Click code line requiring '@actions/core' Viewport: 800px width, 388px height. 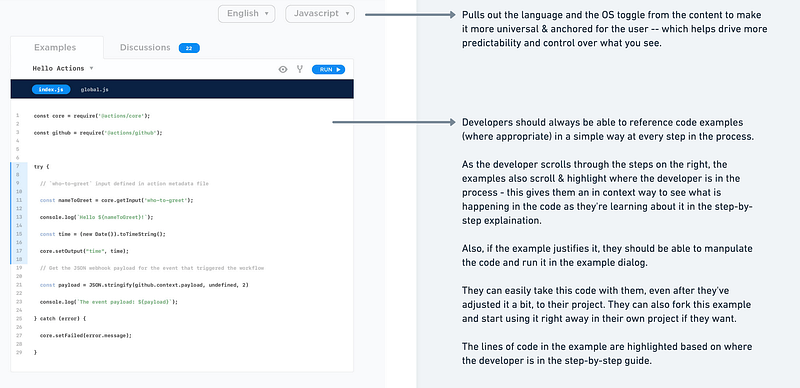(x=92, y=116)
